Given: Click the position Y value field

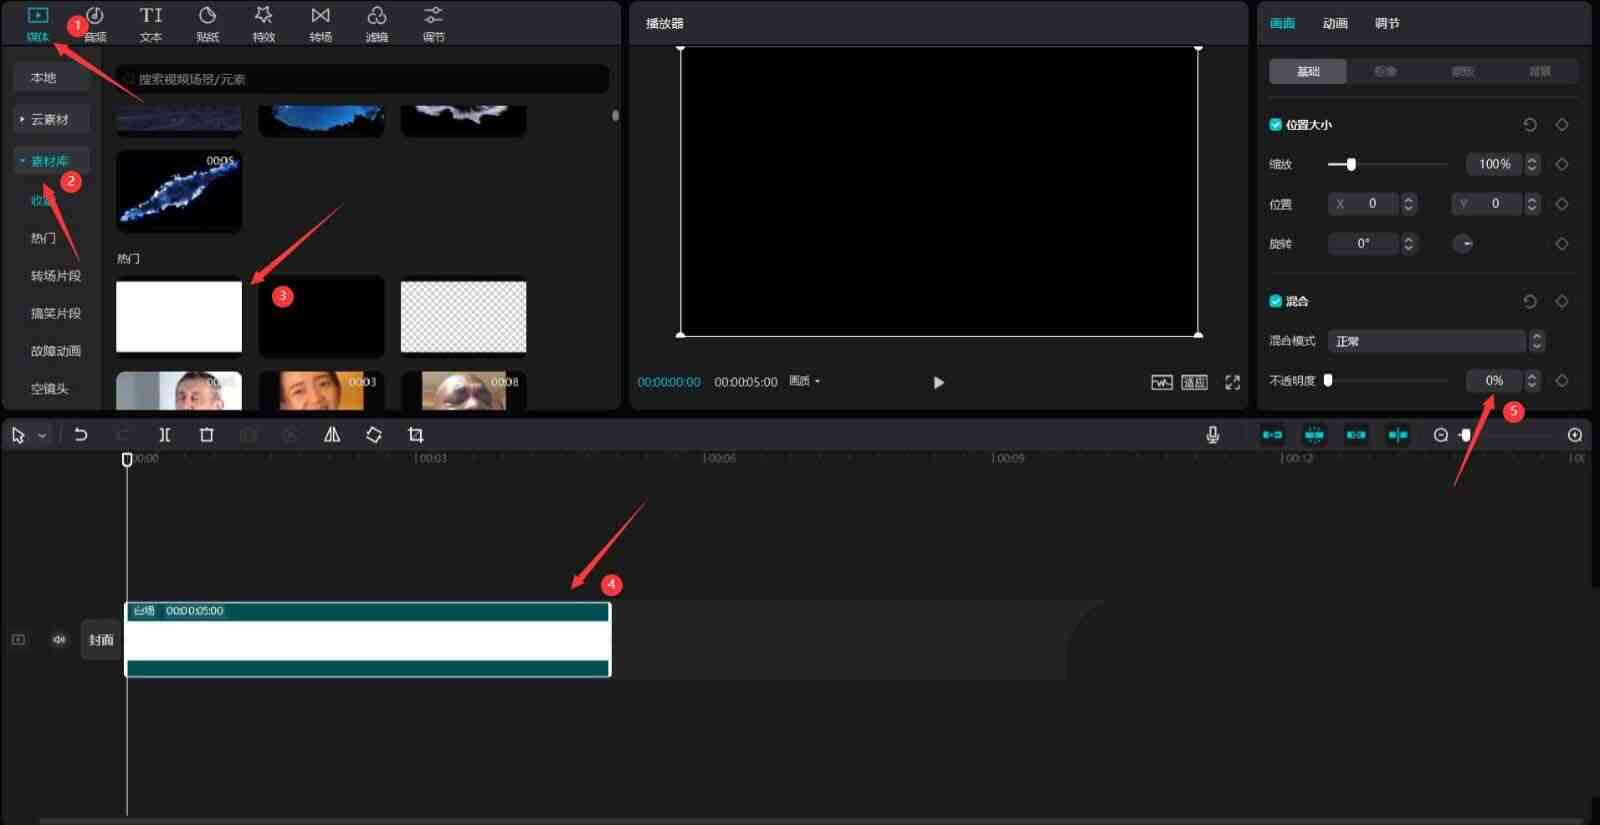Looking at the screenshot, I should click(1487, 204).
